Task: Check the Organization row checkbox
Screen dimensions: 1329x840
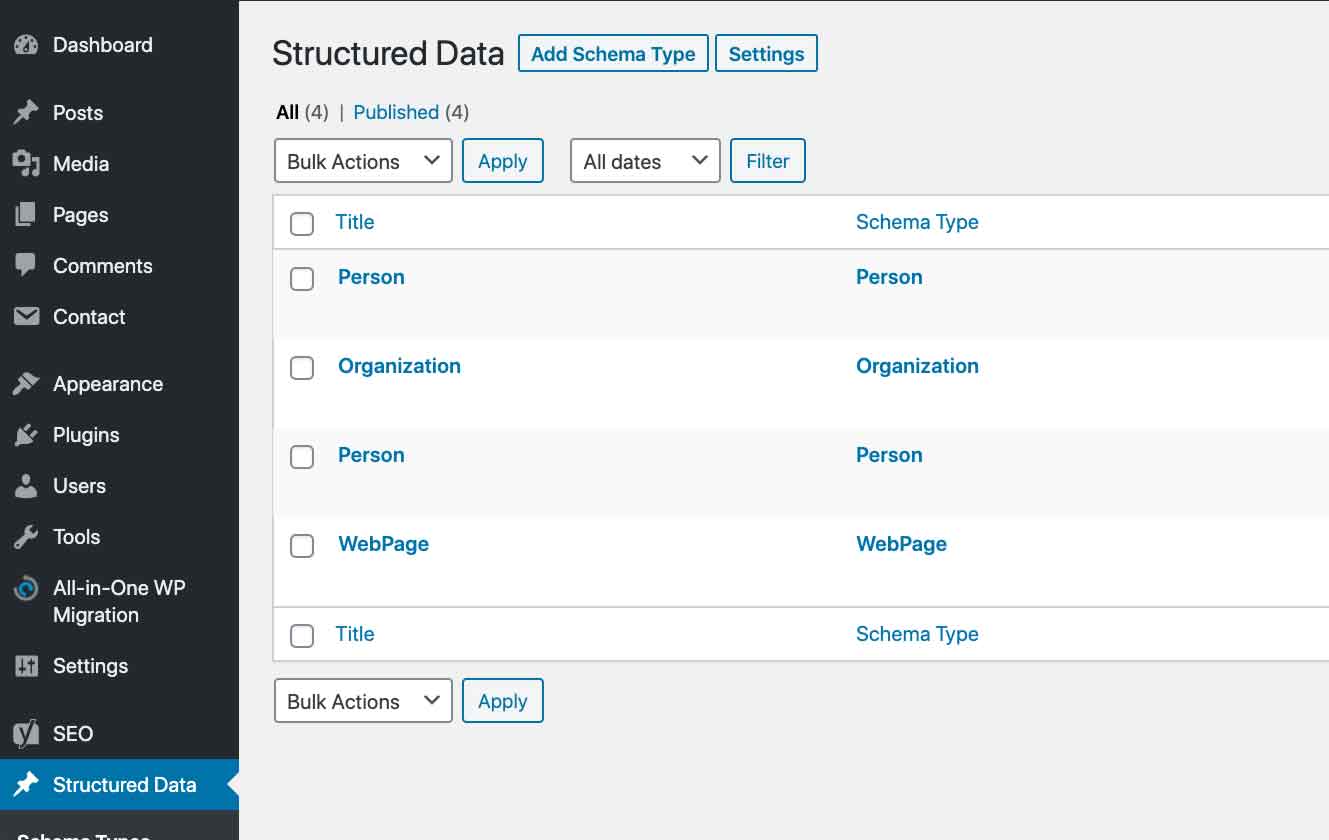Action: tap(302, 368)
